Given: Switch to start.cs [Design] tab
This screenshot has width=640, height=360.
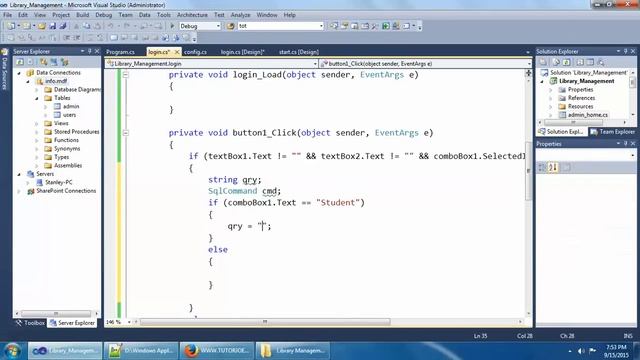Looking at the screenshot, I should click(299, 52).
